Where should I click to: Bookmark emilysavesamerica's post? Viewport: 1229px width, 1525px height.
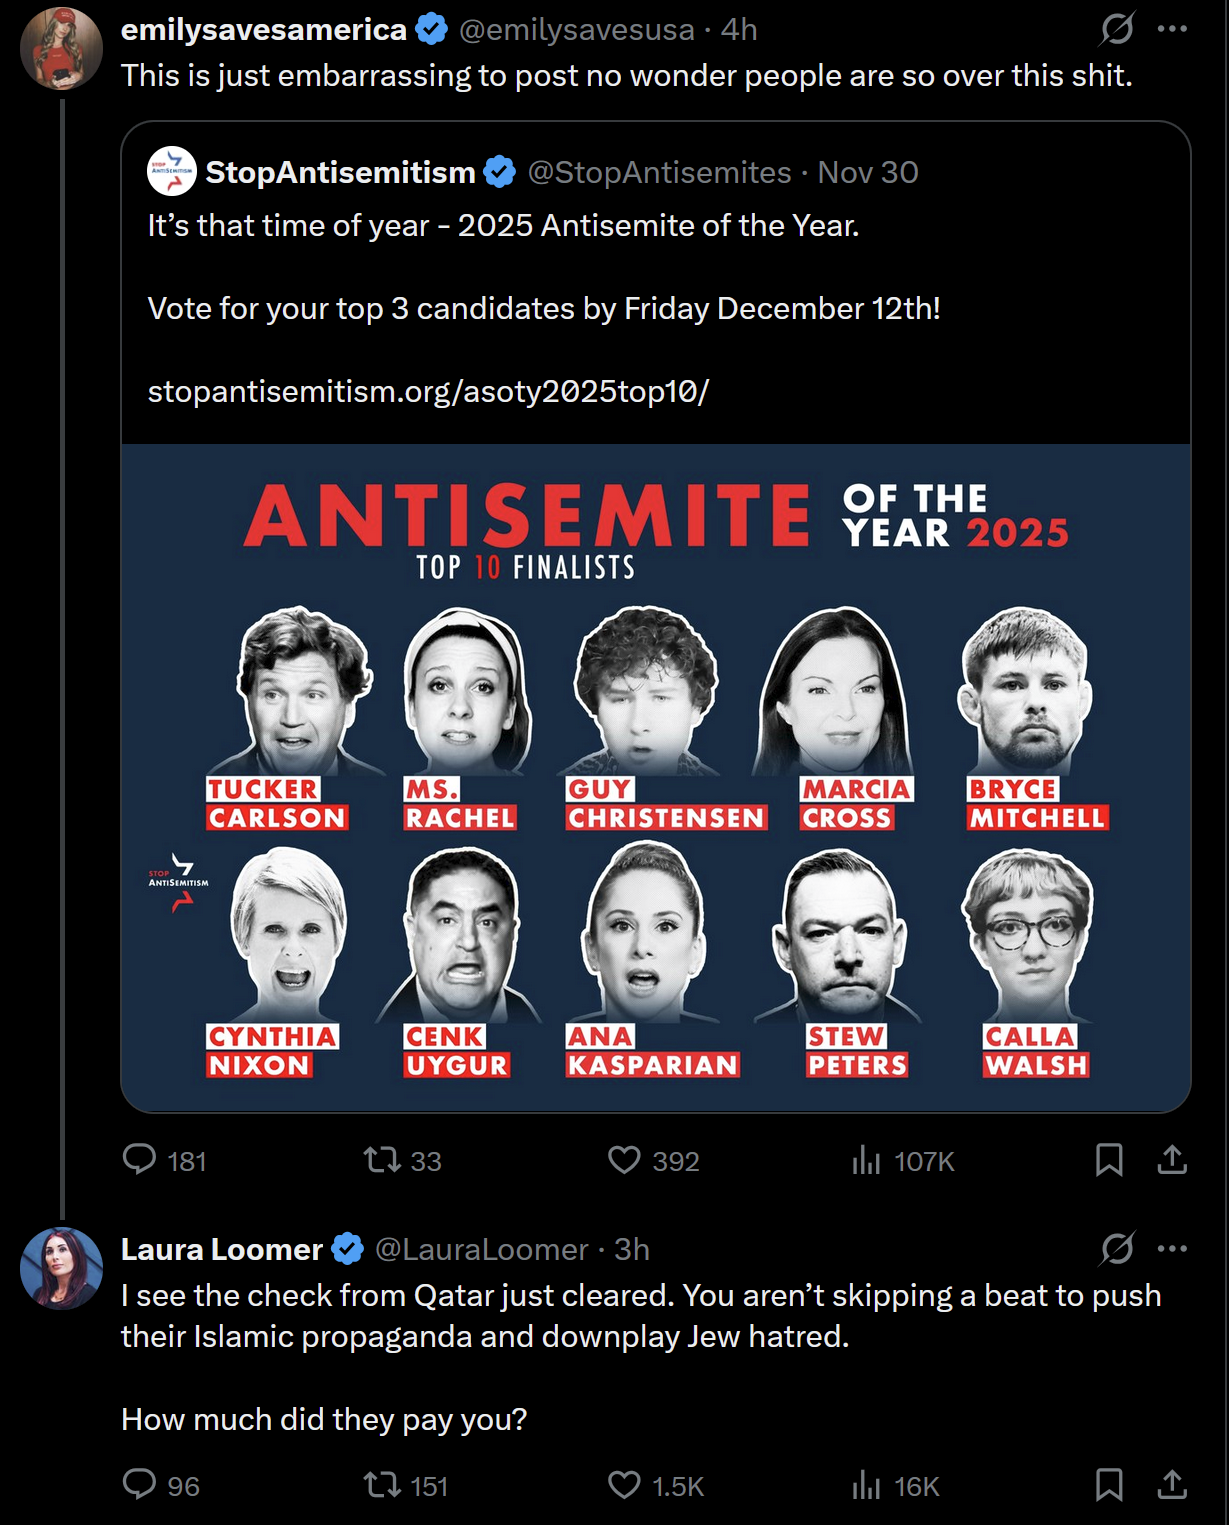1109,1160
